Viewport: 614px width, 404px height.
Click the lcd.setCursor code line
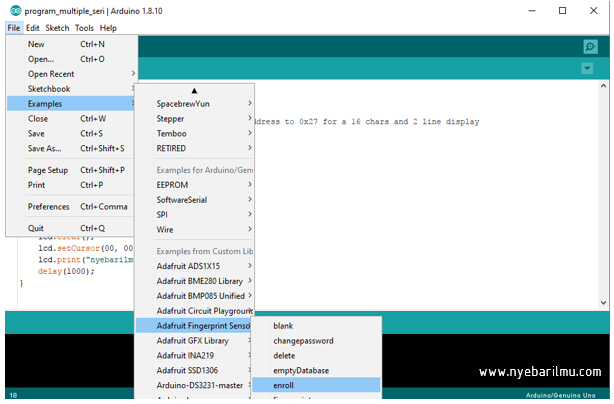click(85, 248)
